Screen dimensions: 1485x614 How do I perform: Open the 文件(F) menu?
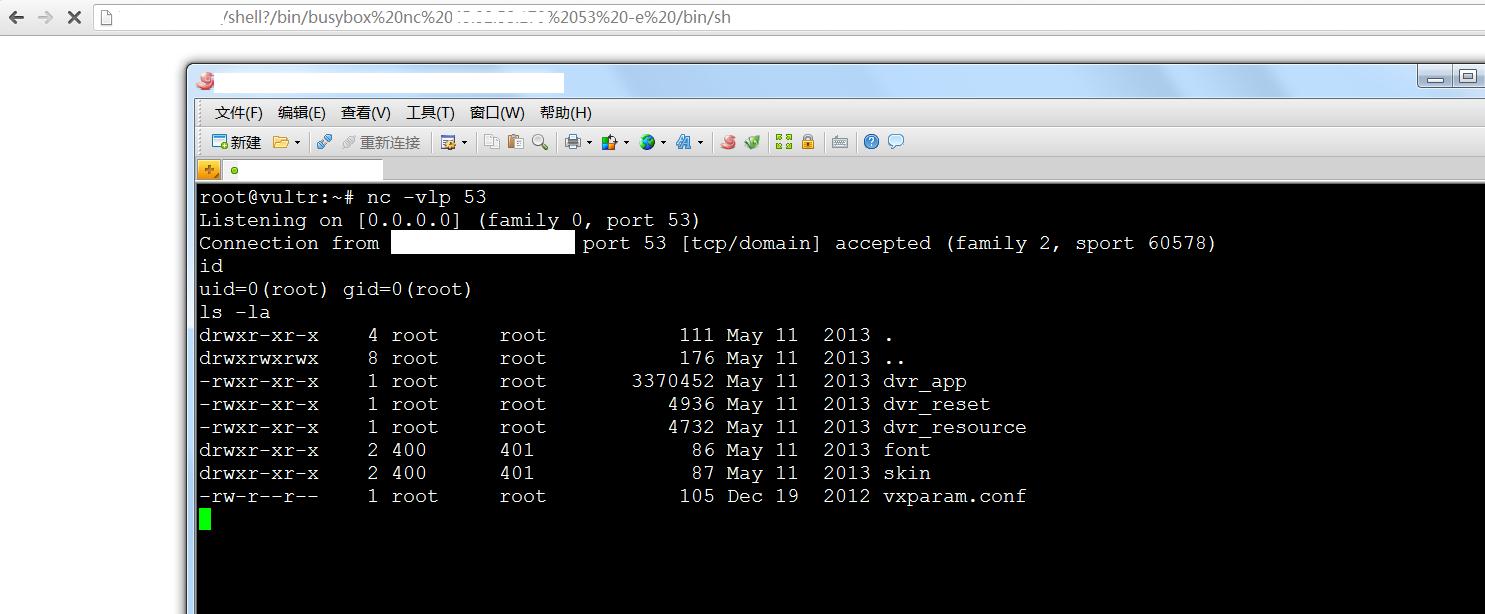(x=239, y=113)
